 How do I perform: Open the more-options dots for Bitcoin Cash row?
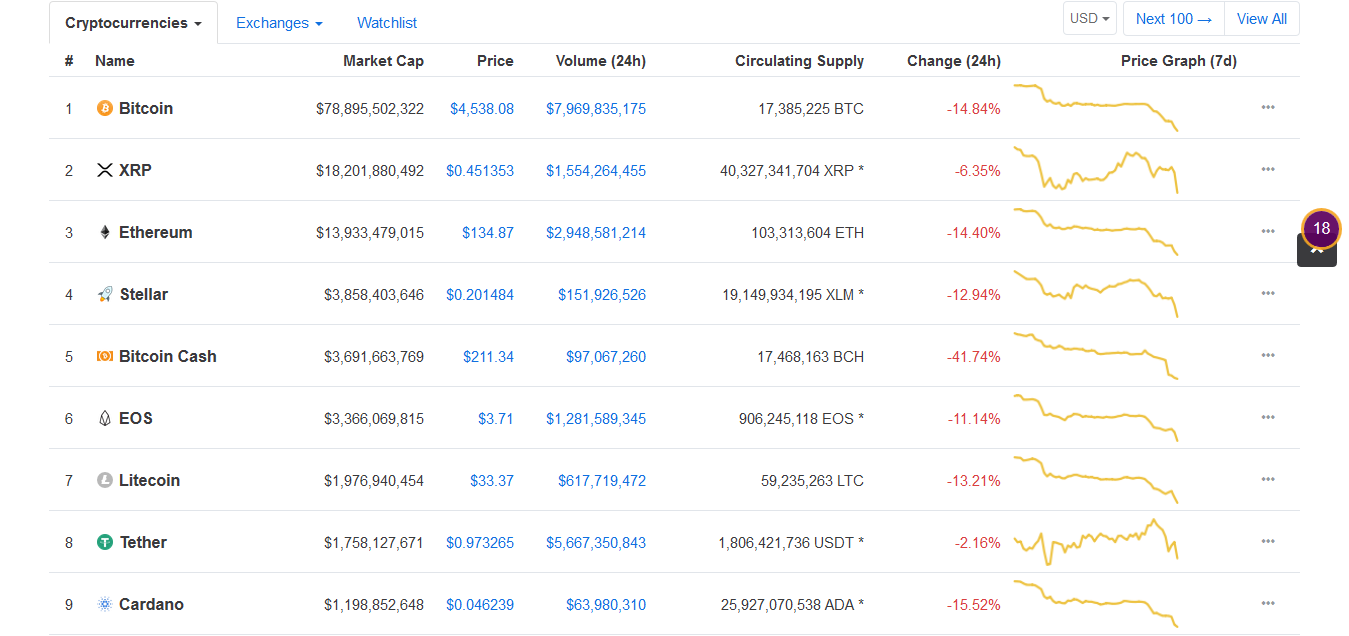(1268, 355)
